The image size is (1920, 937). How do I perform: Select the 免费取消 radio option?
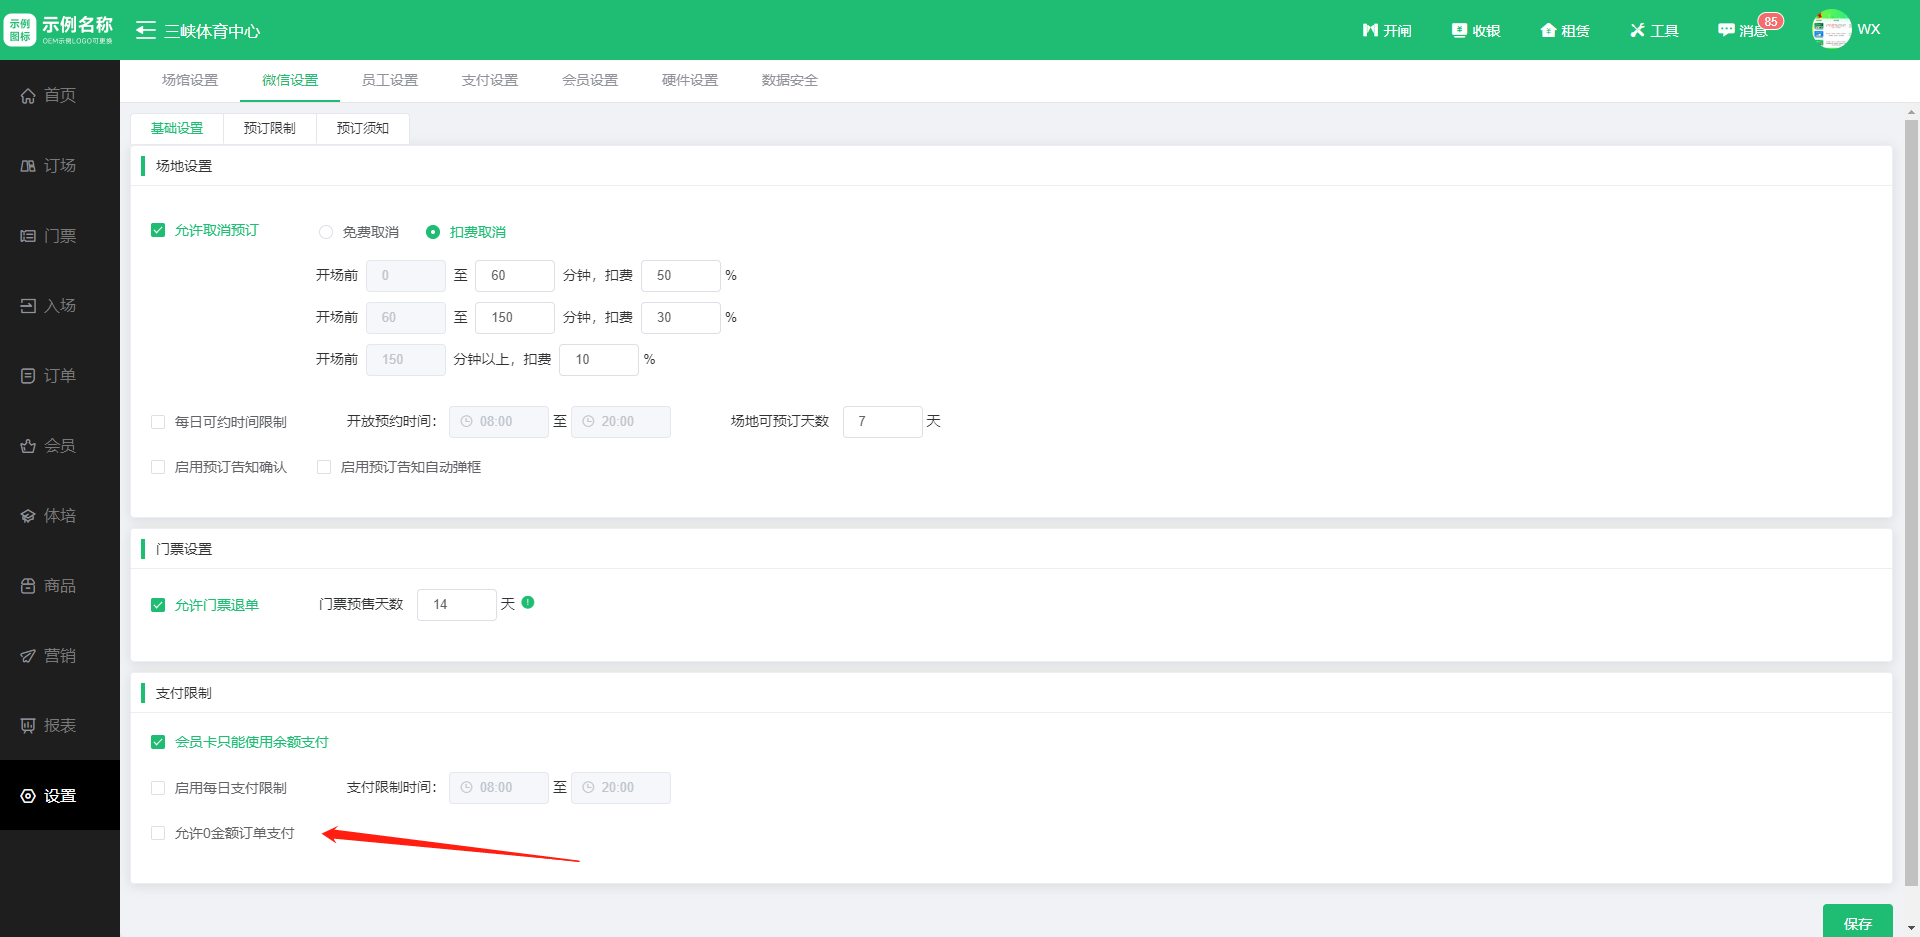point(326,232)
